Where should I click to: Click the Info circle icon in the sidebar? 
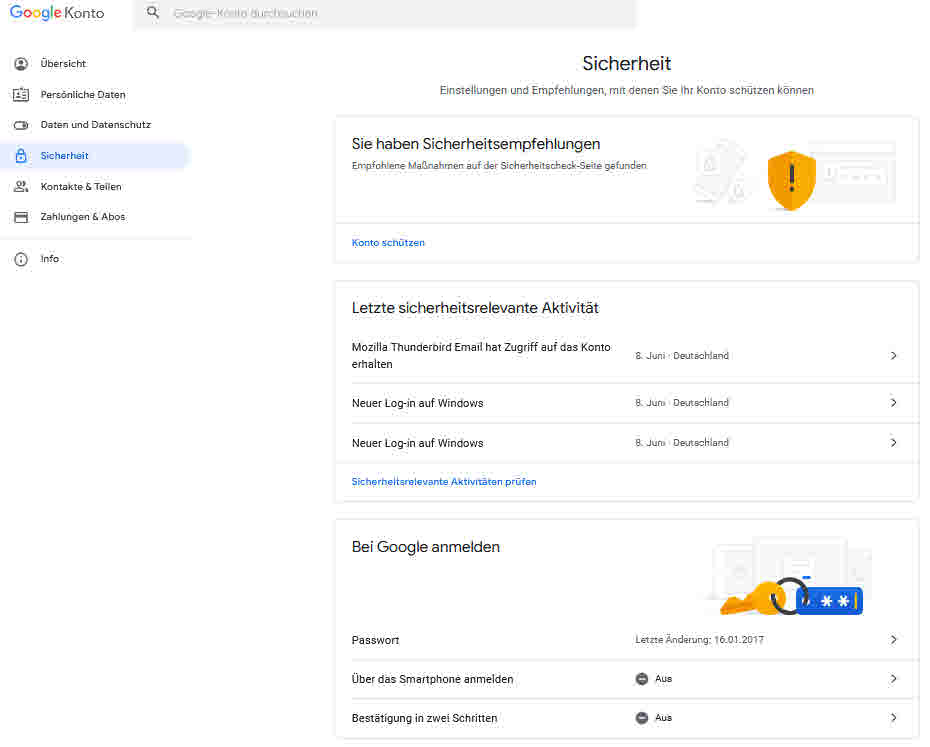(x=20, y=258)
